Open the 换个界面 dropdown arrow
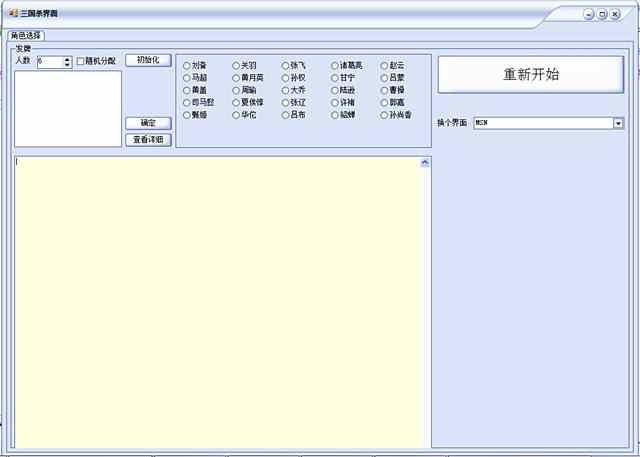Image resolution: width=640 pixels, height=457 pixels. click(x=618, y=123)
